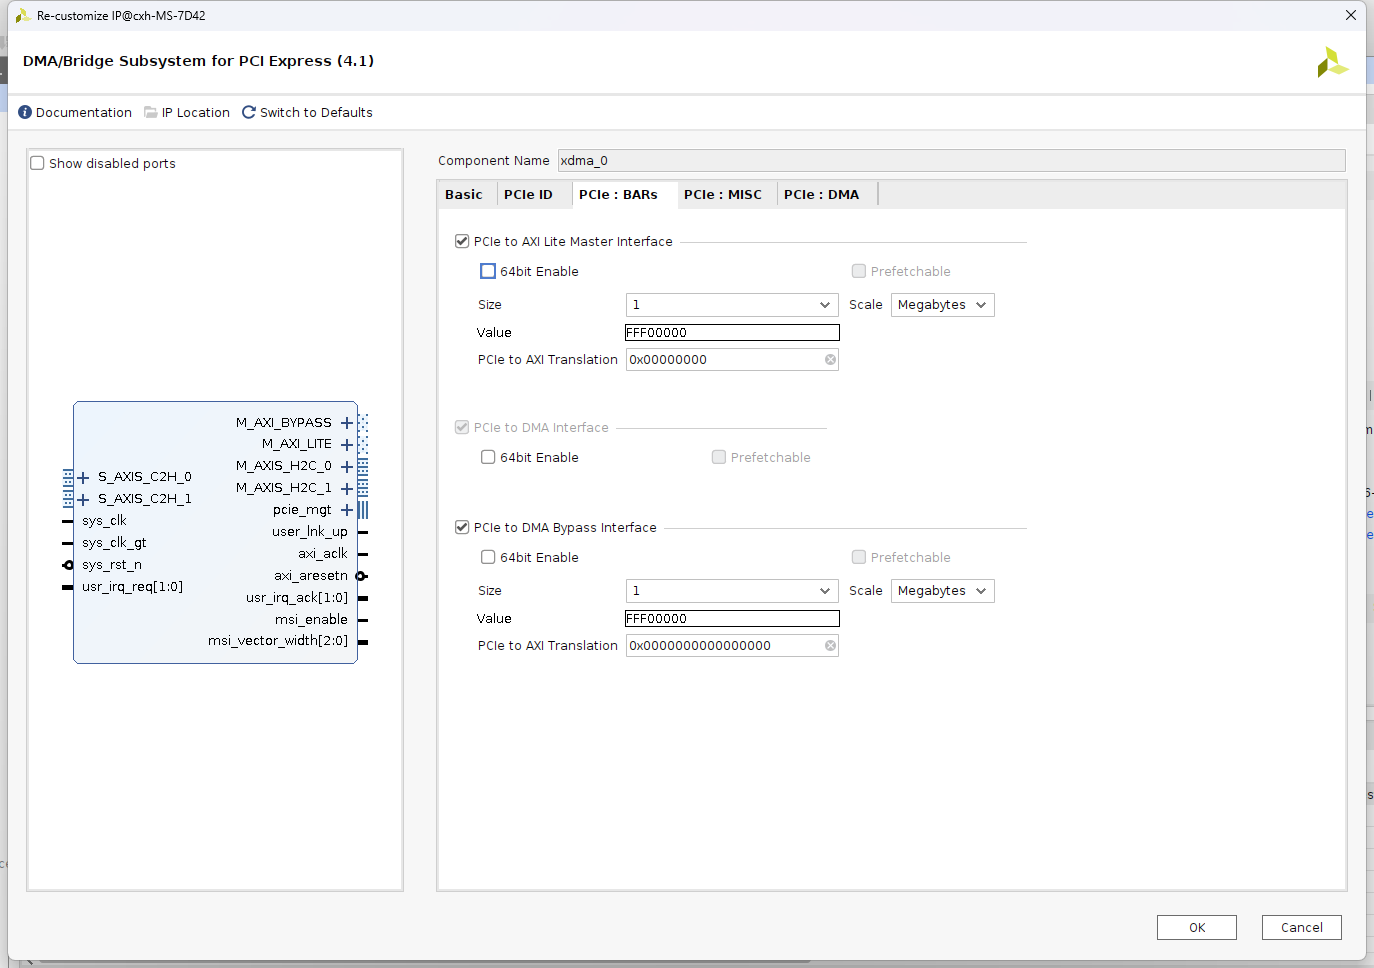
Task: Click the IP Location folder icon
Action: pos(151,112)
